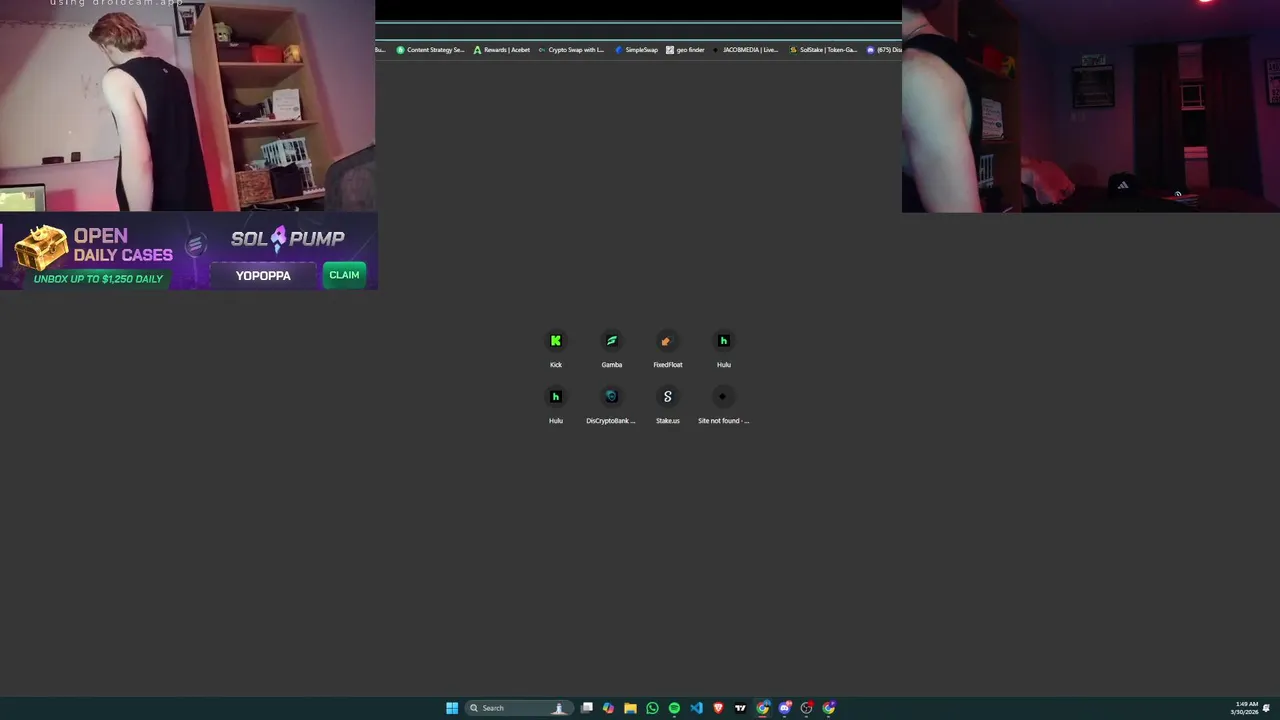Screen dimensions: 1280x720
Task: Open Brave browser from the taskbar
Action: coord(718,708)
